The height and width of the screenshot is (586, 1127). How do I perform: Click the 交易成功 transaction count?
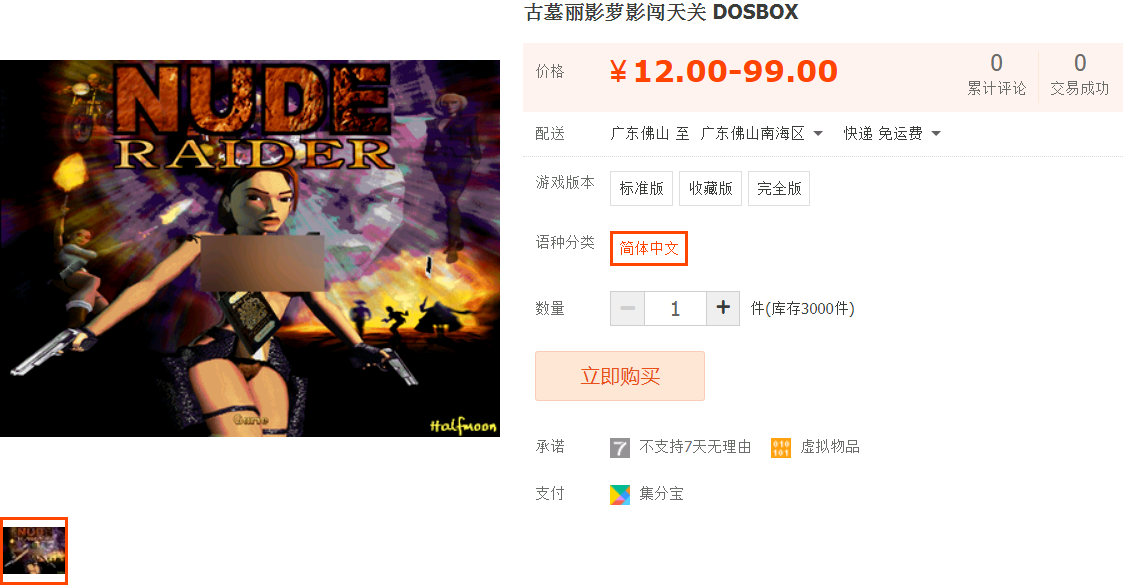click(x=1080, y=74)
